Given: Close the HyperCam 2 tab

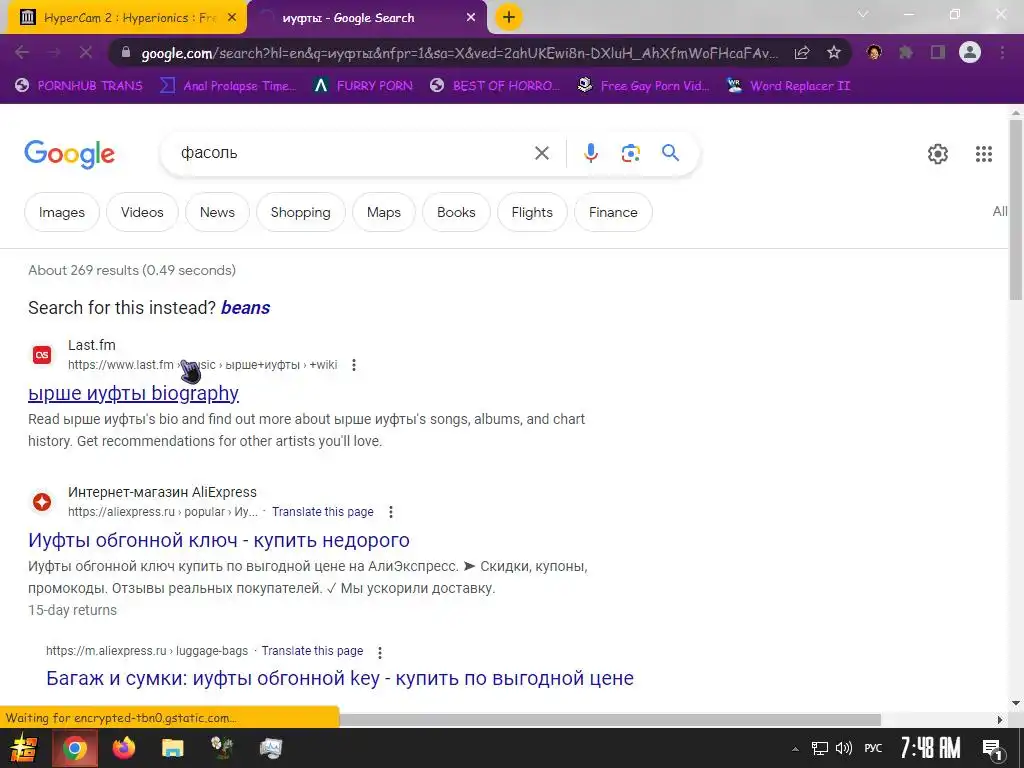Looking at the screenshot, I should (232, 18).
